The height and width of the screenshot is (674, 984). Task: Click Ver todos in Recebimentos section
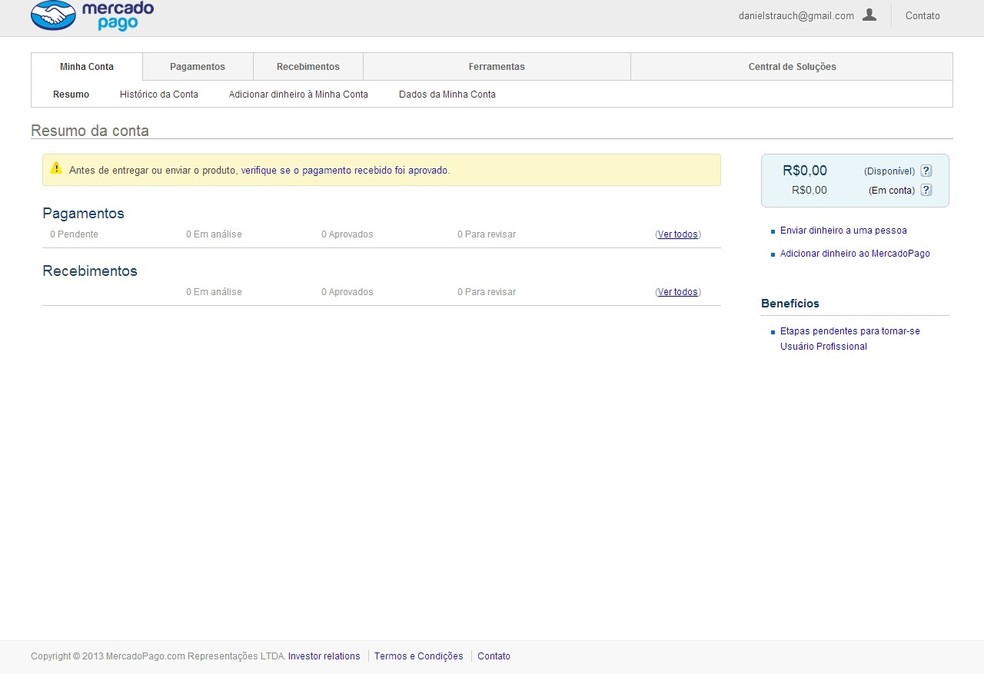click(x=678, y=292)
